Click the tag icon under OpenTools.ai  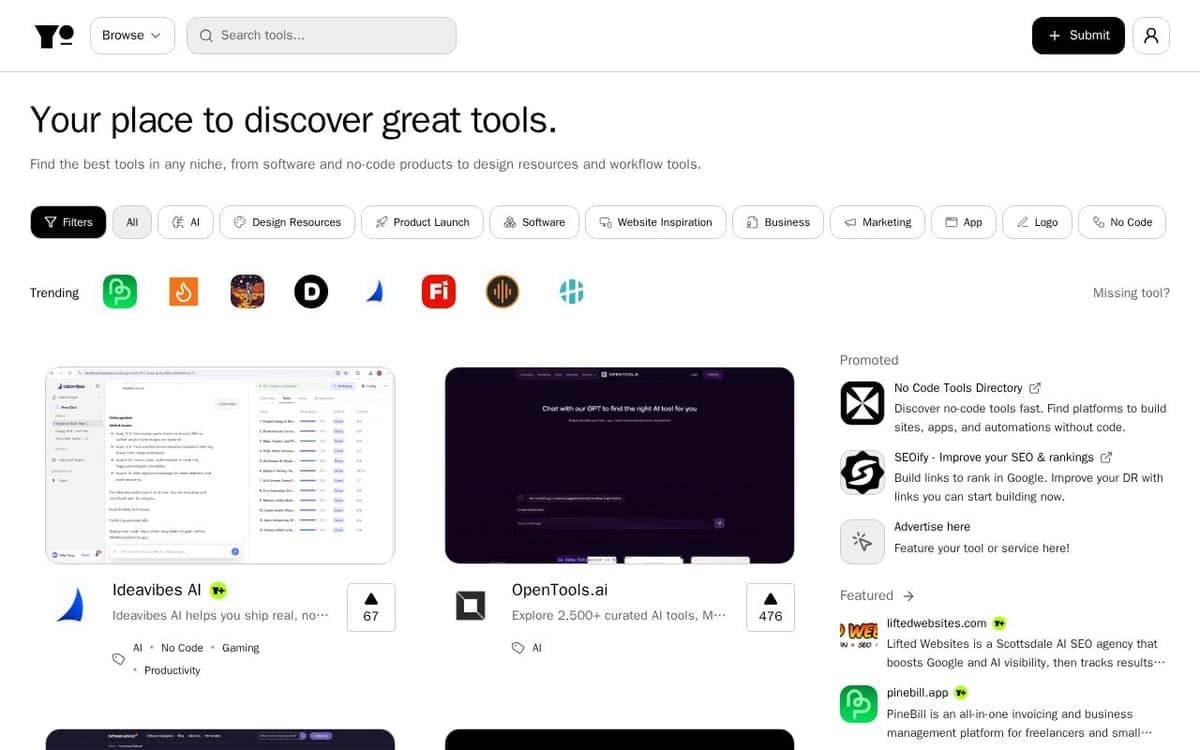pyautogui.click(x=518, y=648)
